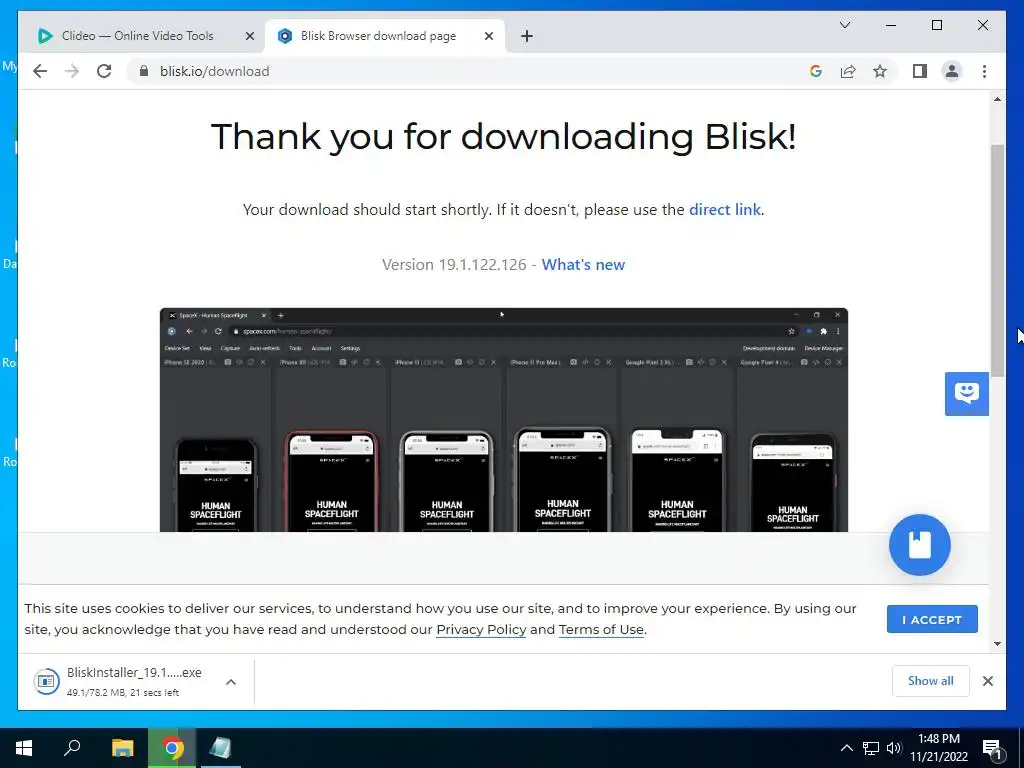This screenshot has height=768, width=1024.
Task: Open a new tab with the plus button
Action: (527, 37)
